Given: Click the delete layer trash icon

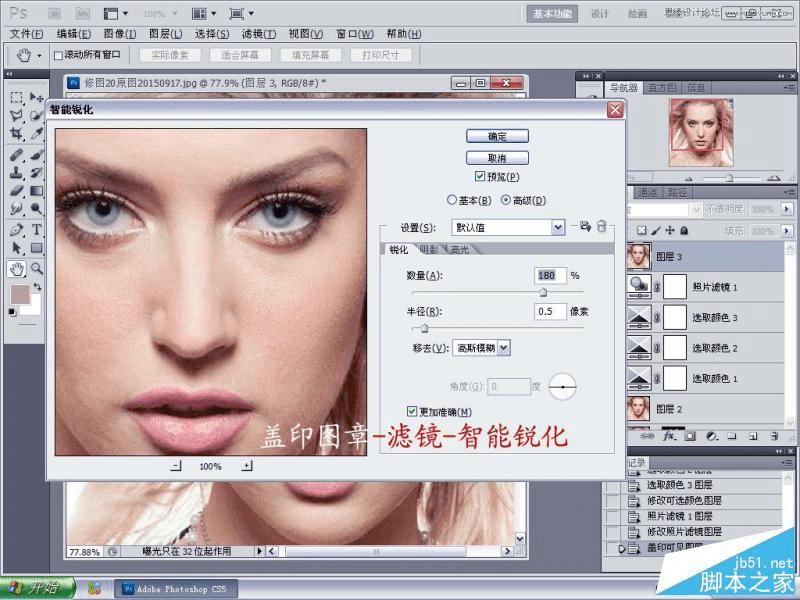Looking at the screenshot, I should pyautogui.click(x=774, y=436).
